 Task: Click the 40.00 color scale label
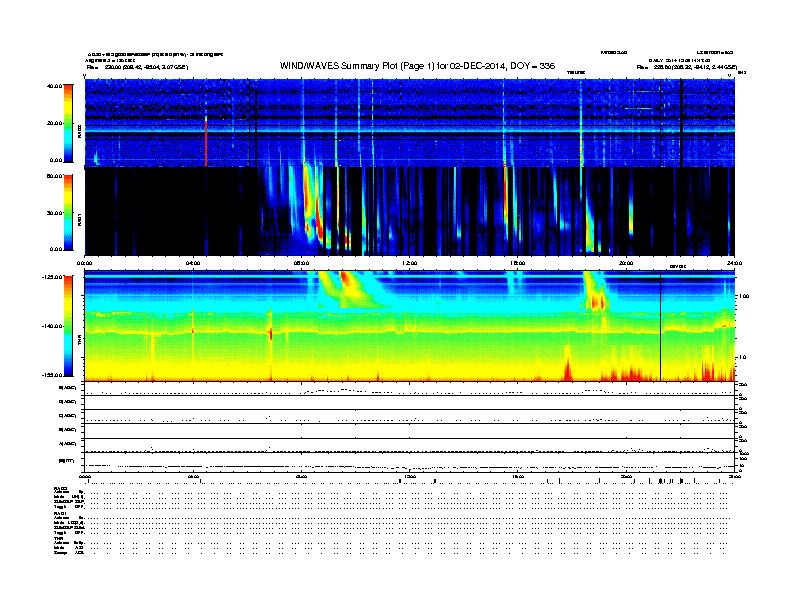(x=54, y=86)
